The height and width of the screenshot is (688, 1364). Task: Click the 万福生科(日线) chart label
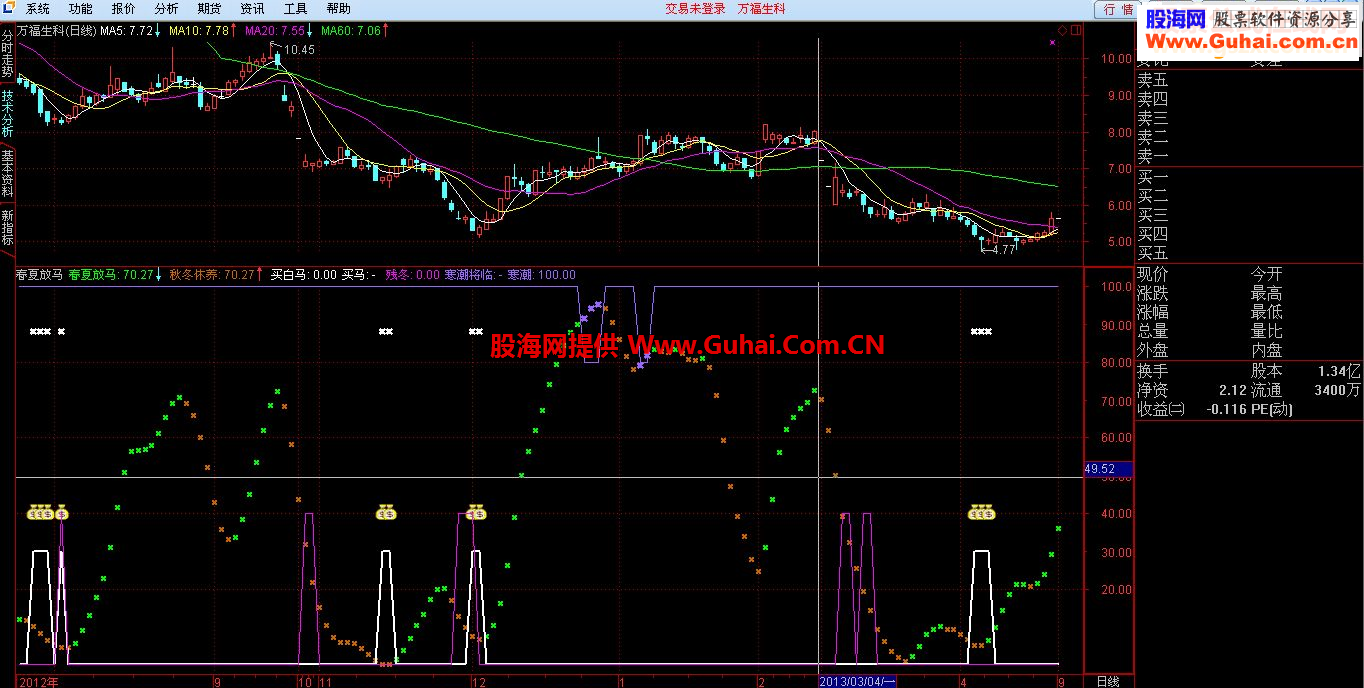pos(56,31)
